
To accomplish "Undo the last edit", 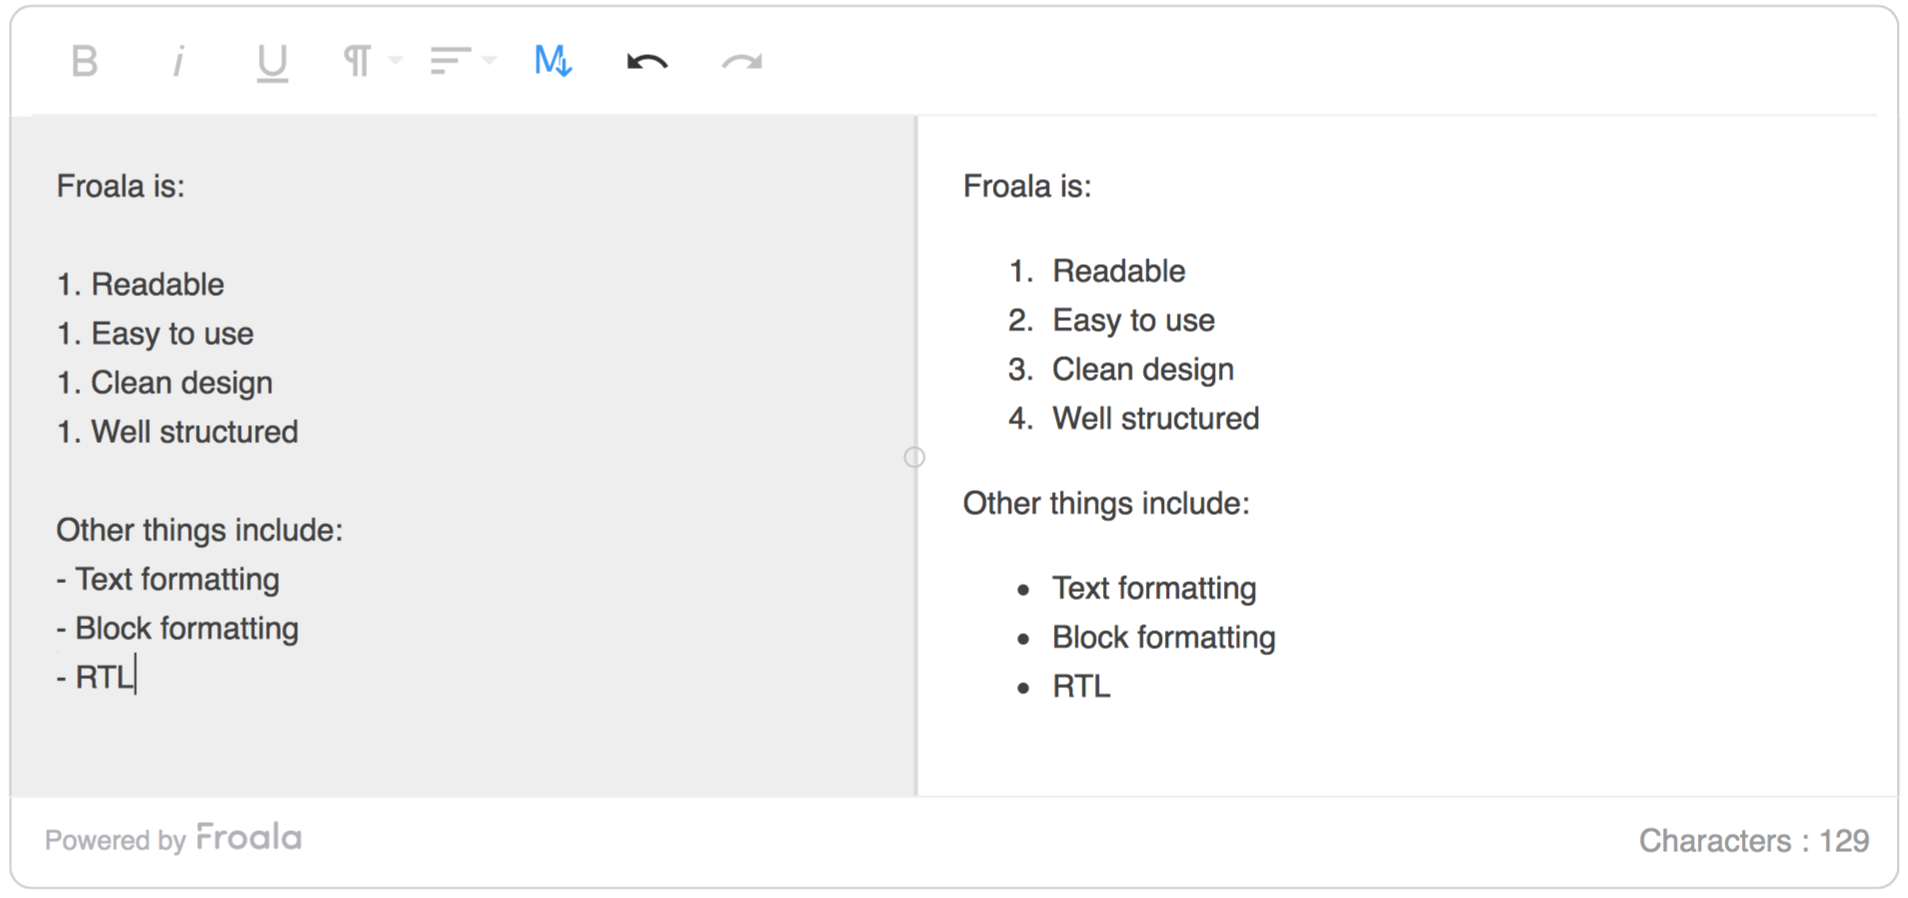I will [647, 63].
